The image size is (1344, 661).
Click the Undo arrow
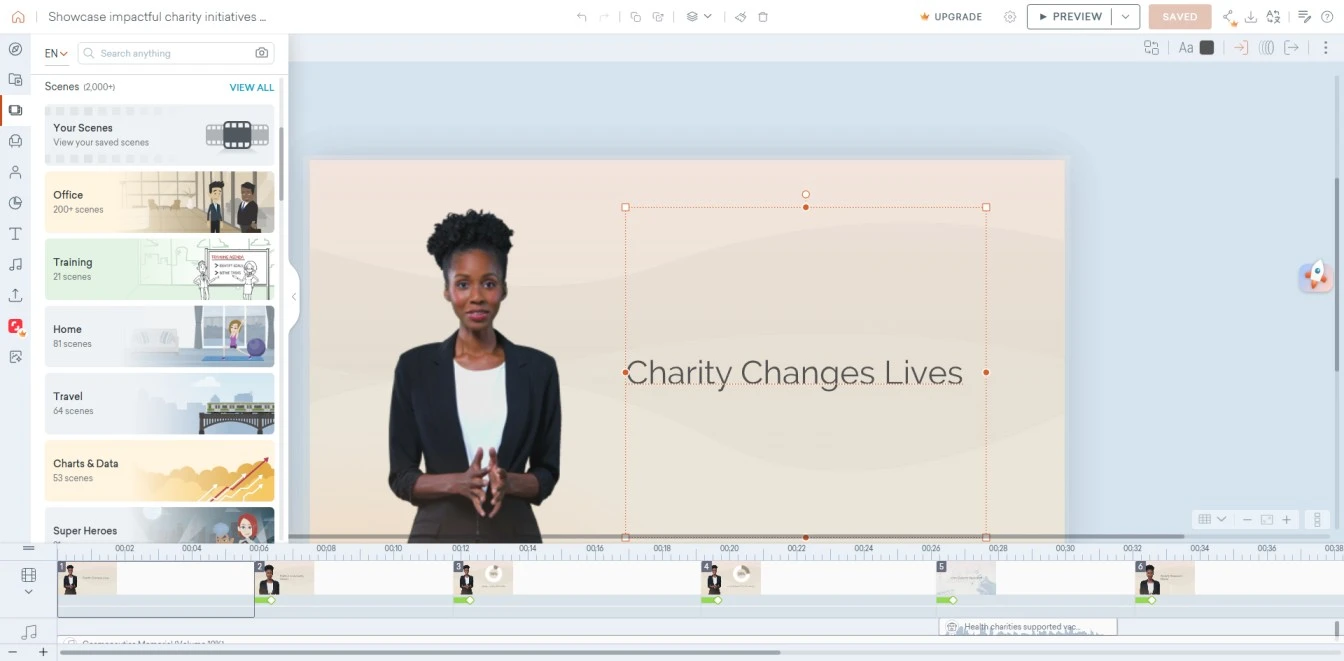coord(582,17)
